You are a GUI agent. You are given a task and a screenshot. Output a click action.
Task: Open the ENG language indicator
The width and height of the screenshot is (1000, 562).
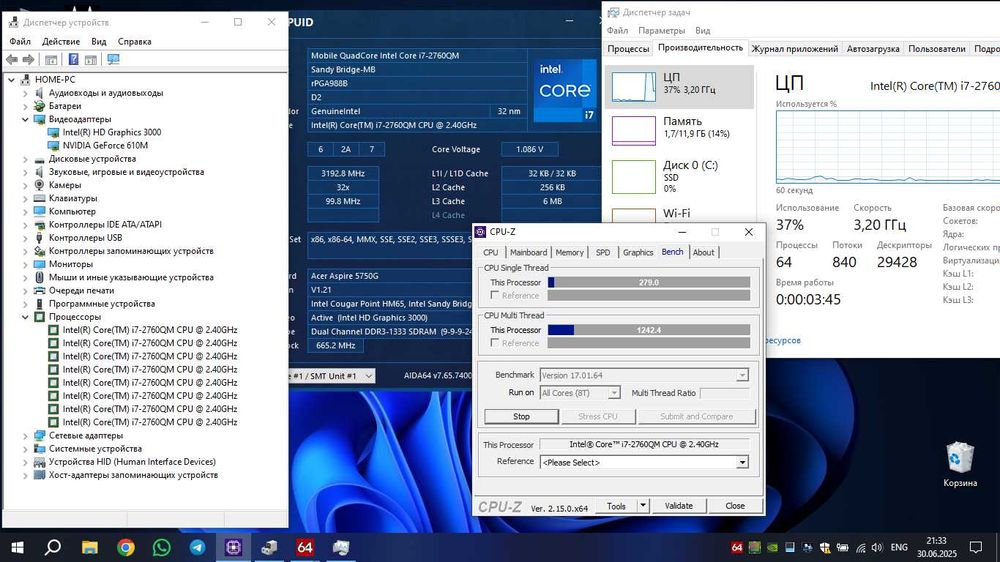coord(899,547)
